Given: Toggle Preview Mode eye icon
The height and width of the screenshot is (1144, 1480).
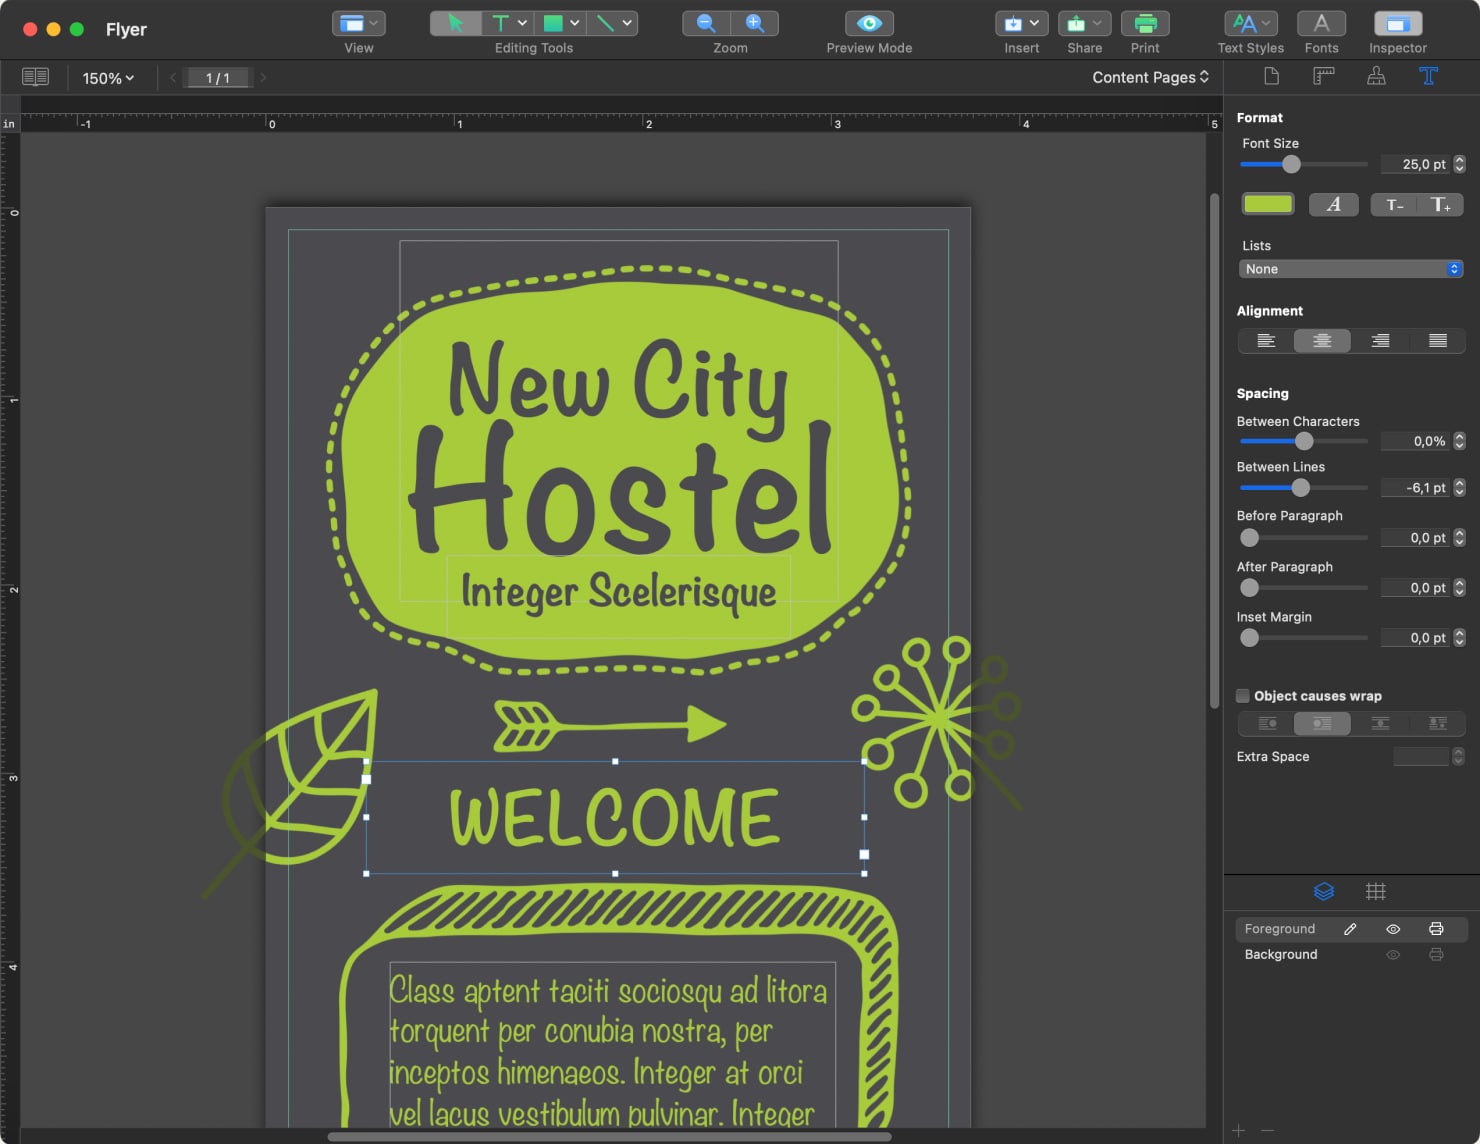Looking at the screenshot, I should [x=869, y=23].
